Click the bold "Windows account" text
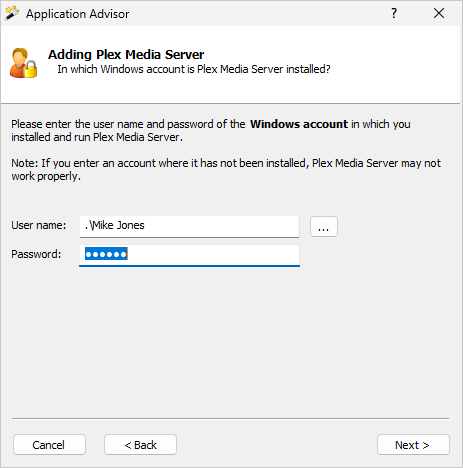 [x=299, y=124]
